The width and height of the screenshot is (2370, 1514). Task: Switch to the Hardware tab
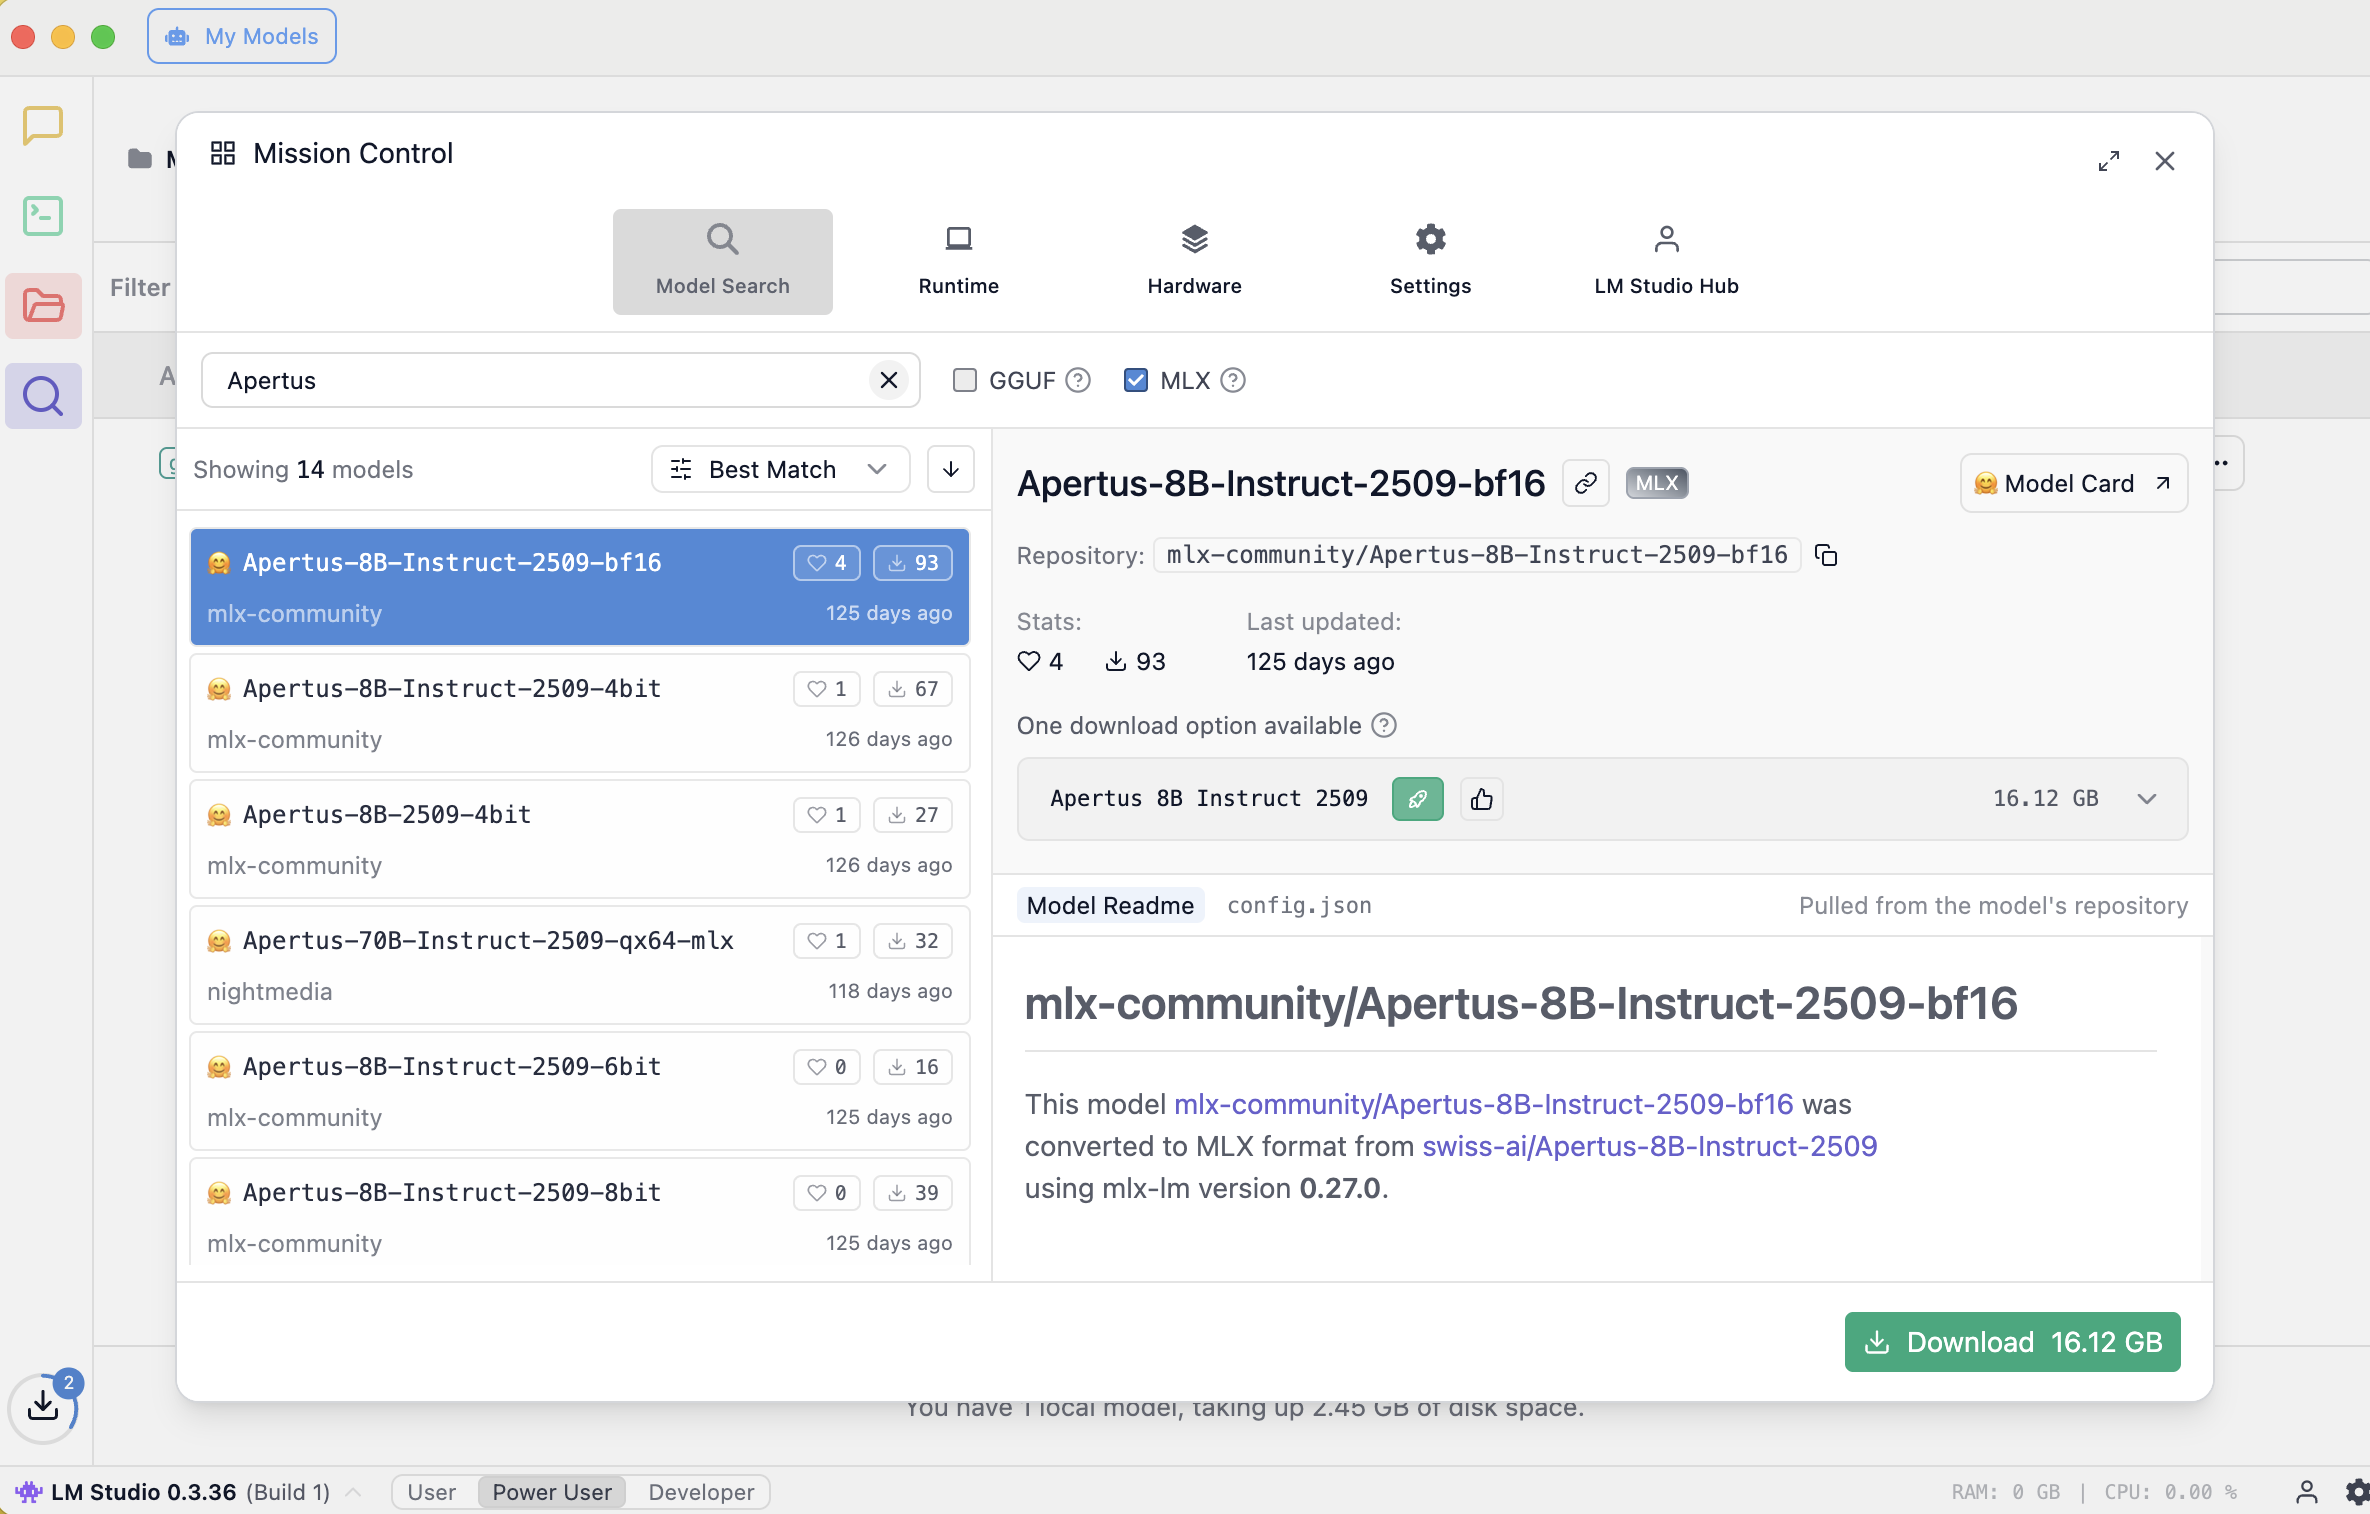(1194, 261)
